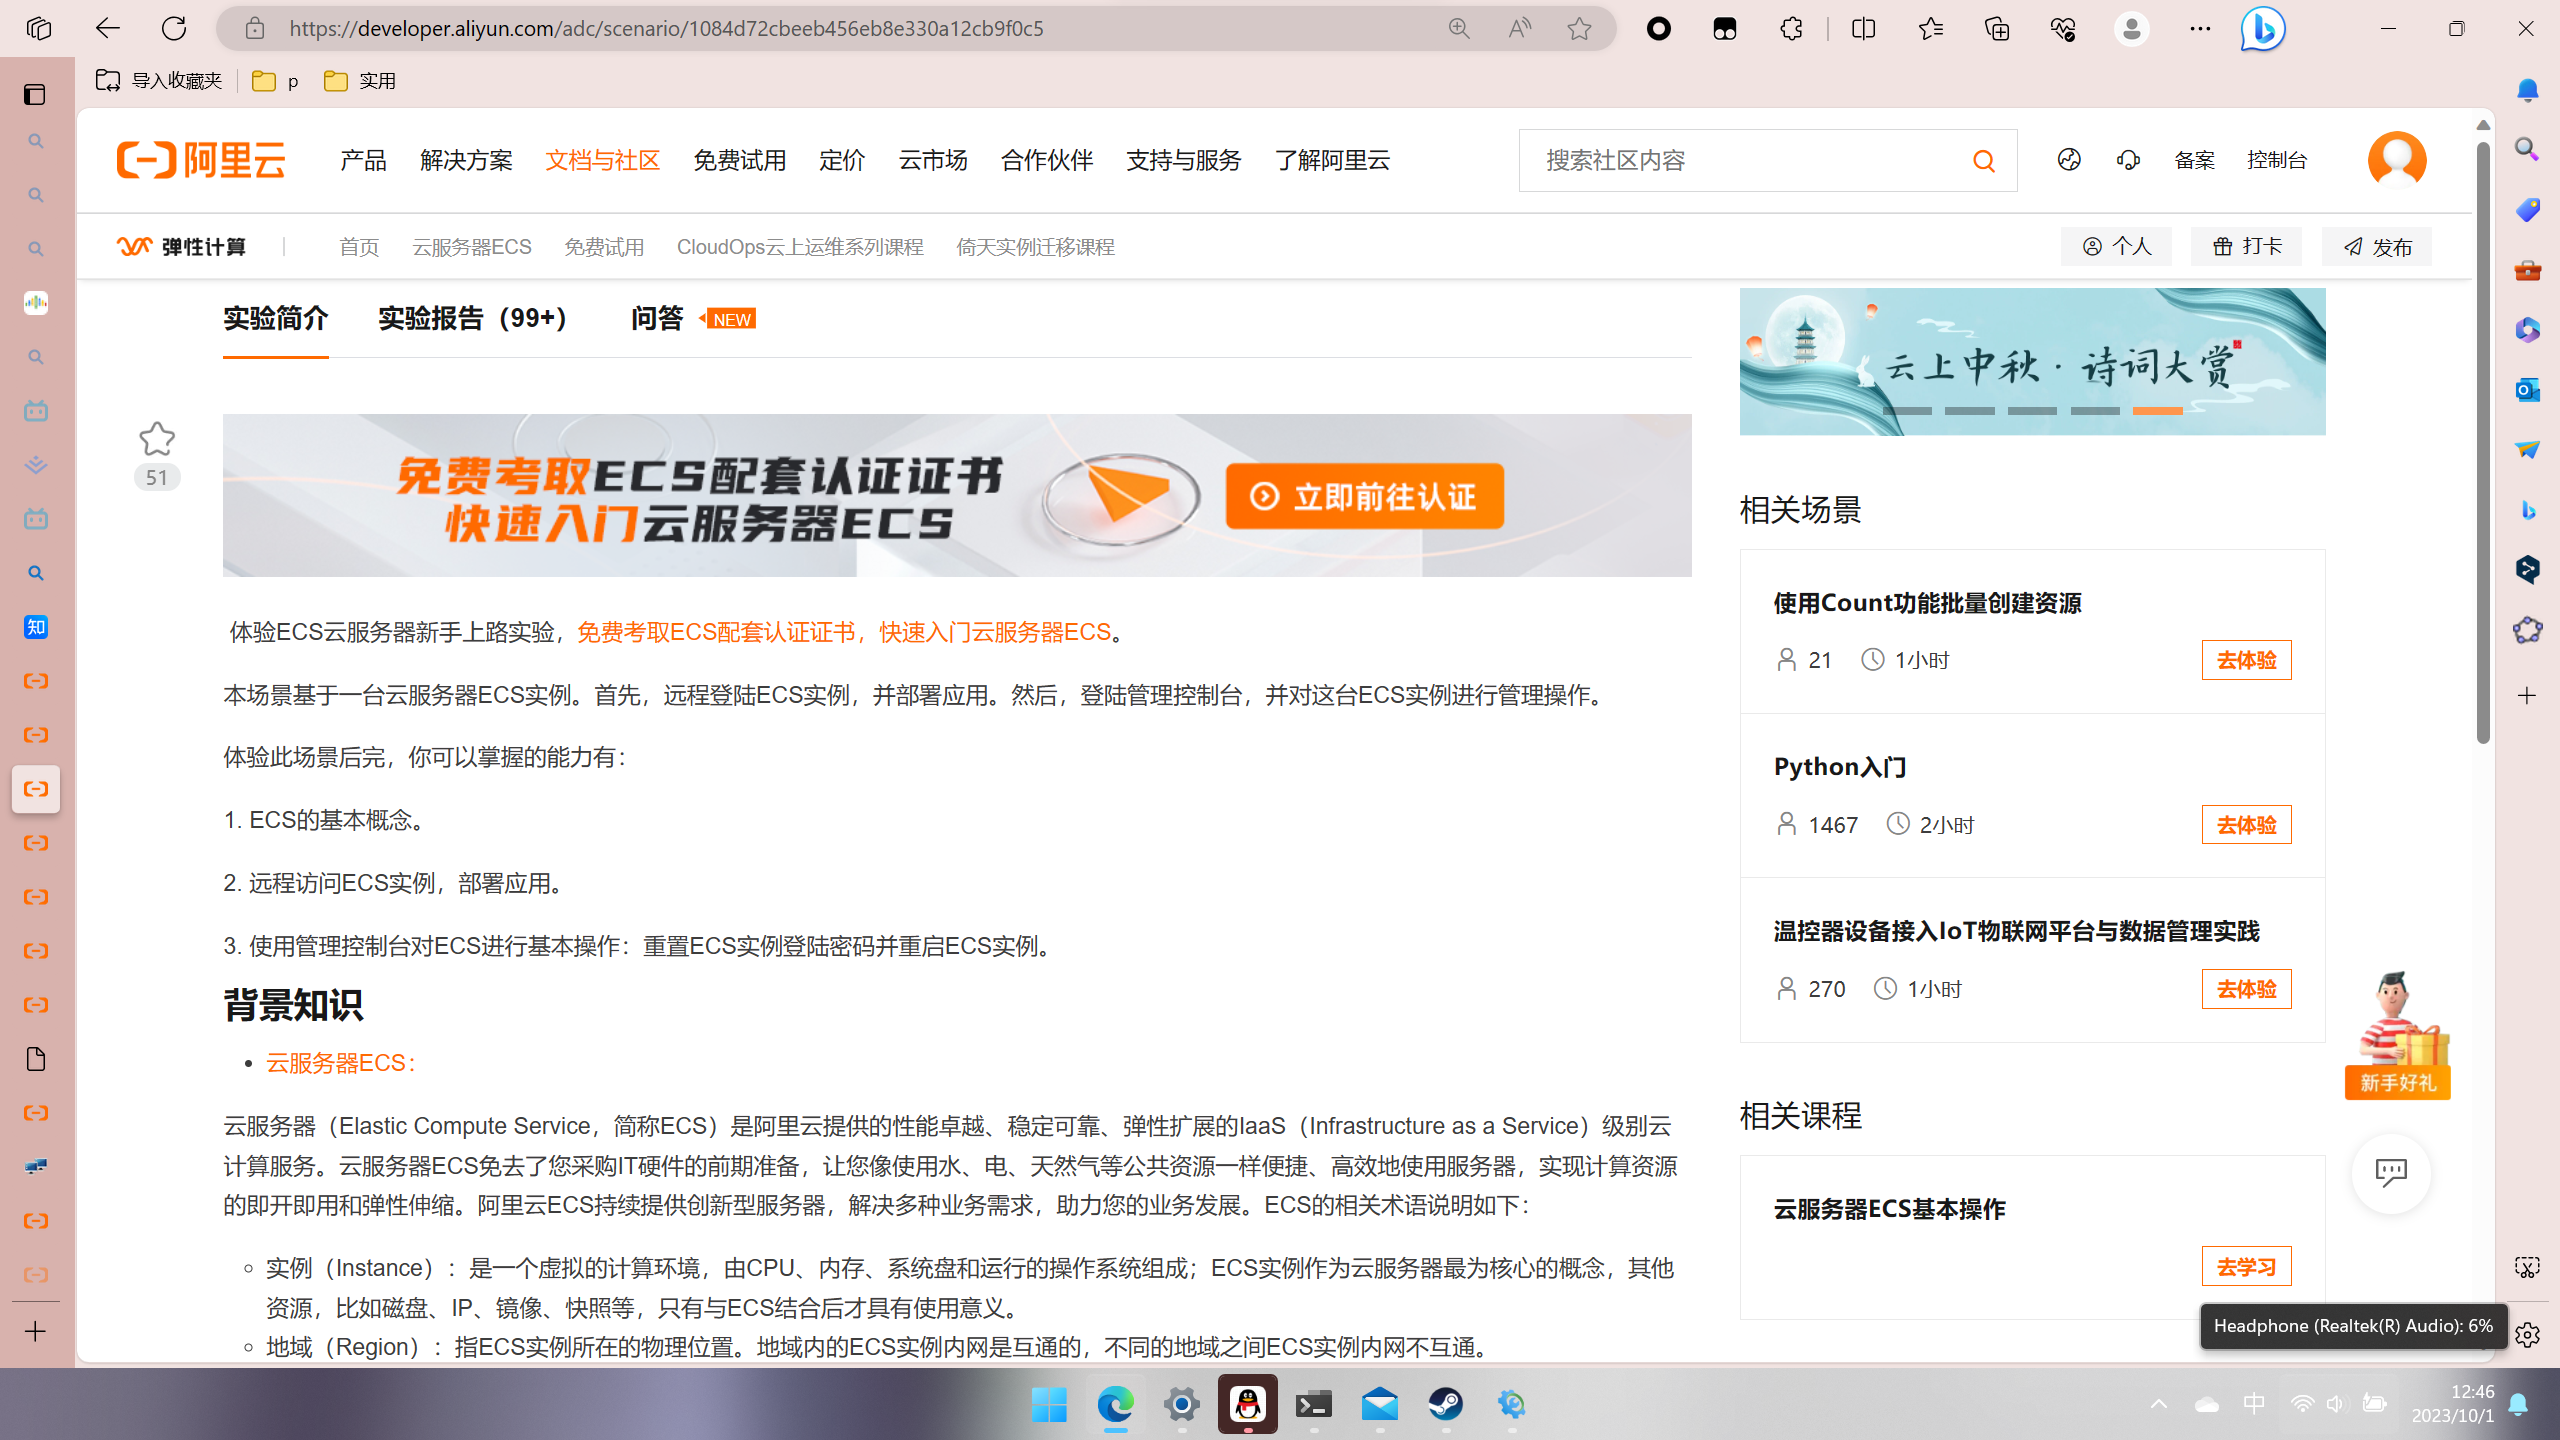Refresh the current page
This screenshot has width=2560, height=1440.
pos(174,28)
